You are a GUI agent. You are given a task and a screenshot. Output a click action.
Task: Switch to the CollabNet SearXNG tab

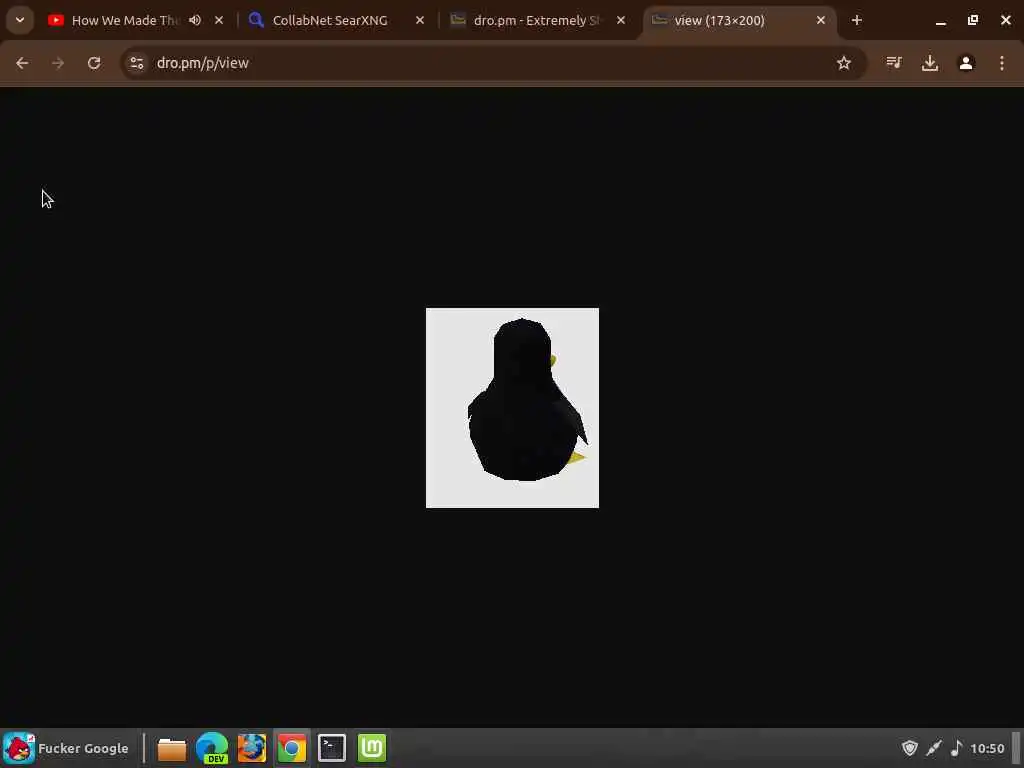pyautogui.click(x=330, y=20)
